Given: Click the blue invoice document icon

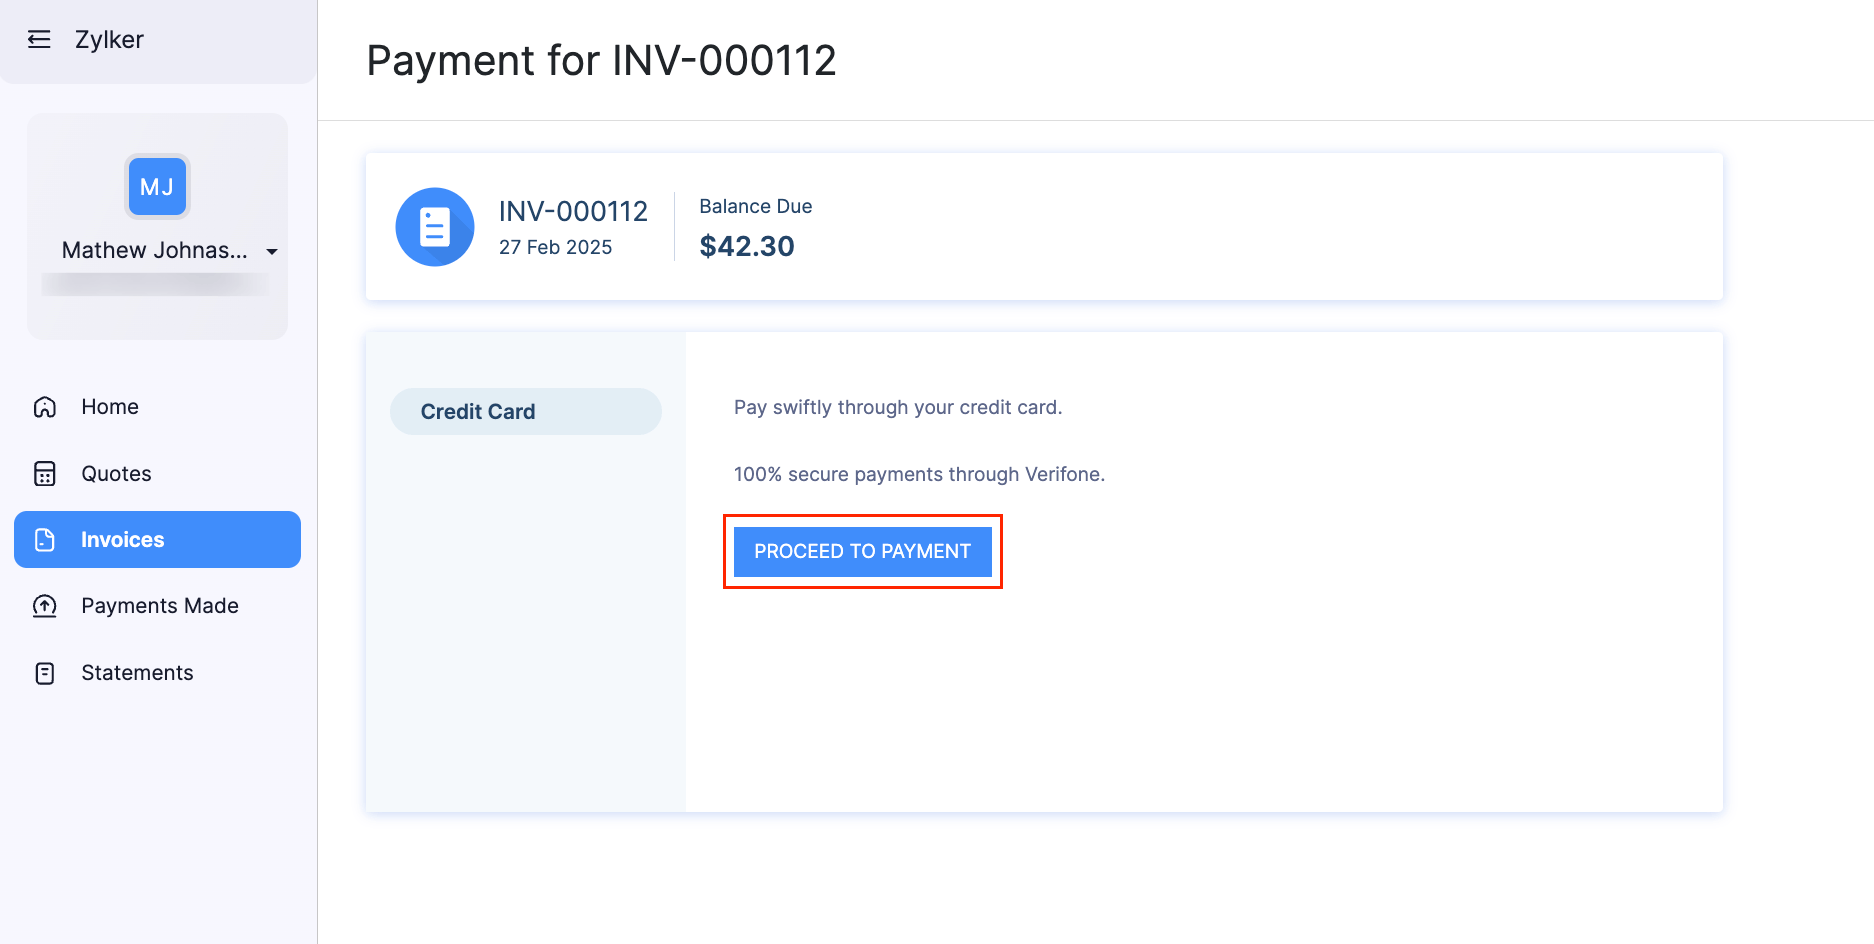Looking at the screenshot, I should coord(435,227).
